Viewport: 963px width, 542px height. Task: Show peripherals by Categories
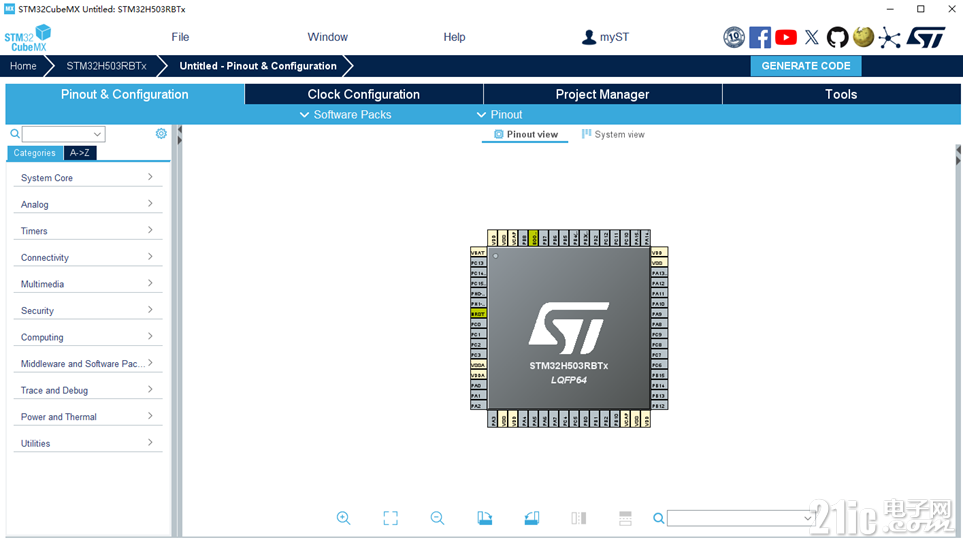pyautogui.click(x=34, y=153)
